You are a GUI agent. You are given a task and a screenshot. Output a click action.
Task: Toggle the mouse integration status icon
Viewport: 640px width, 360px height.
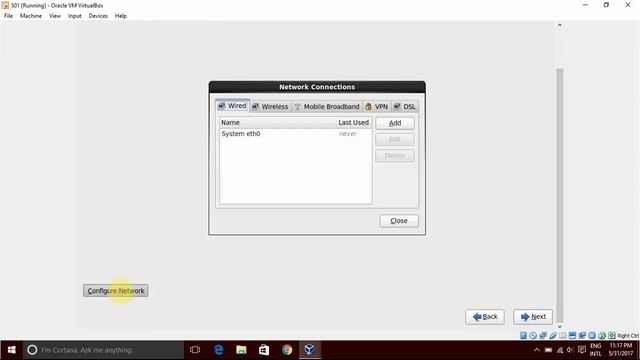tap(602, 336)
